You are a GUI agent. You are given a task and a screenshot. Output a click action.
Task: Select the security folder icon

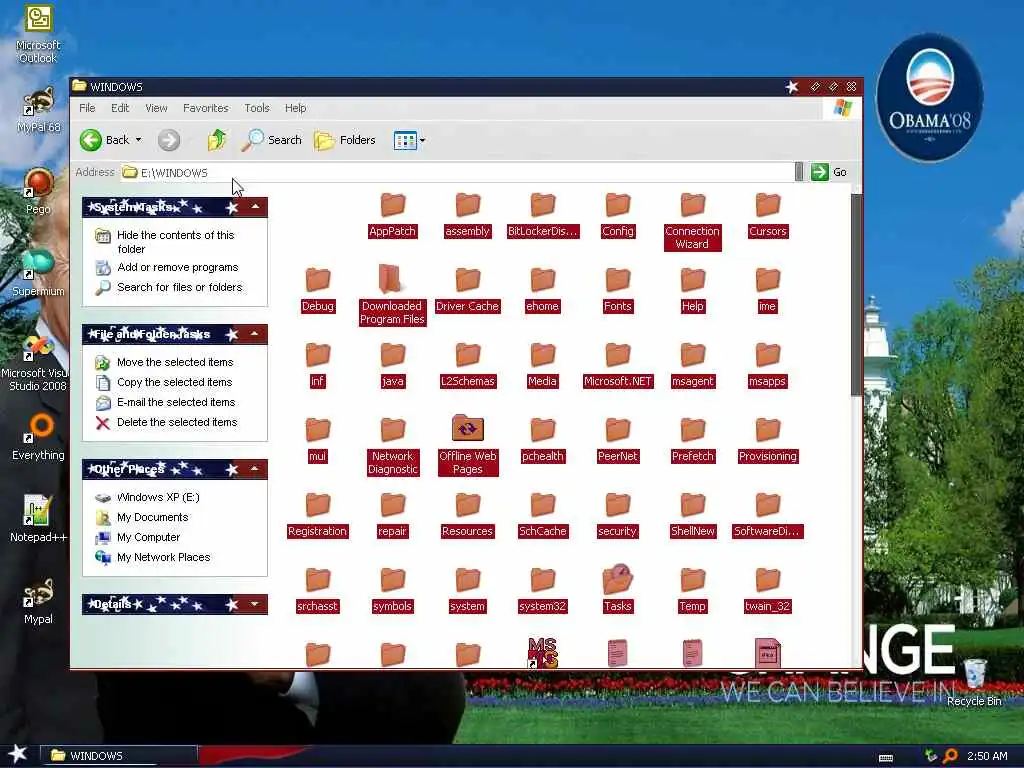tap(618, 505)
